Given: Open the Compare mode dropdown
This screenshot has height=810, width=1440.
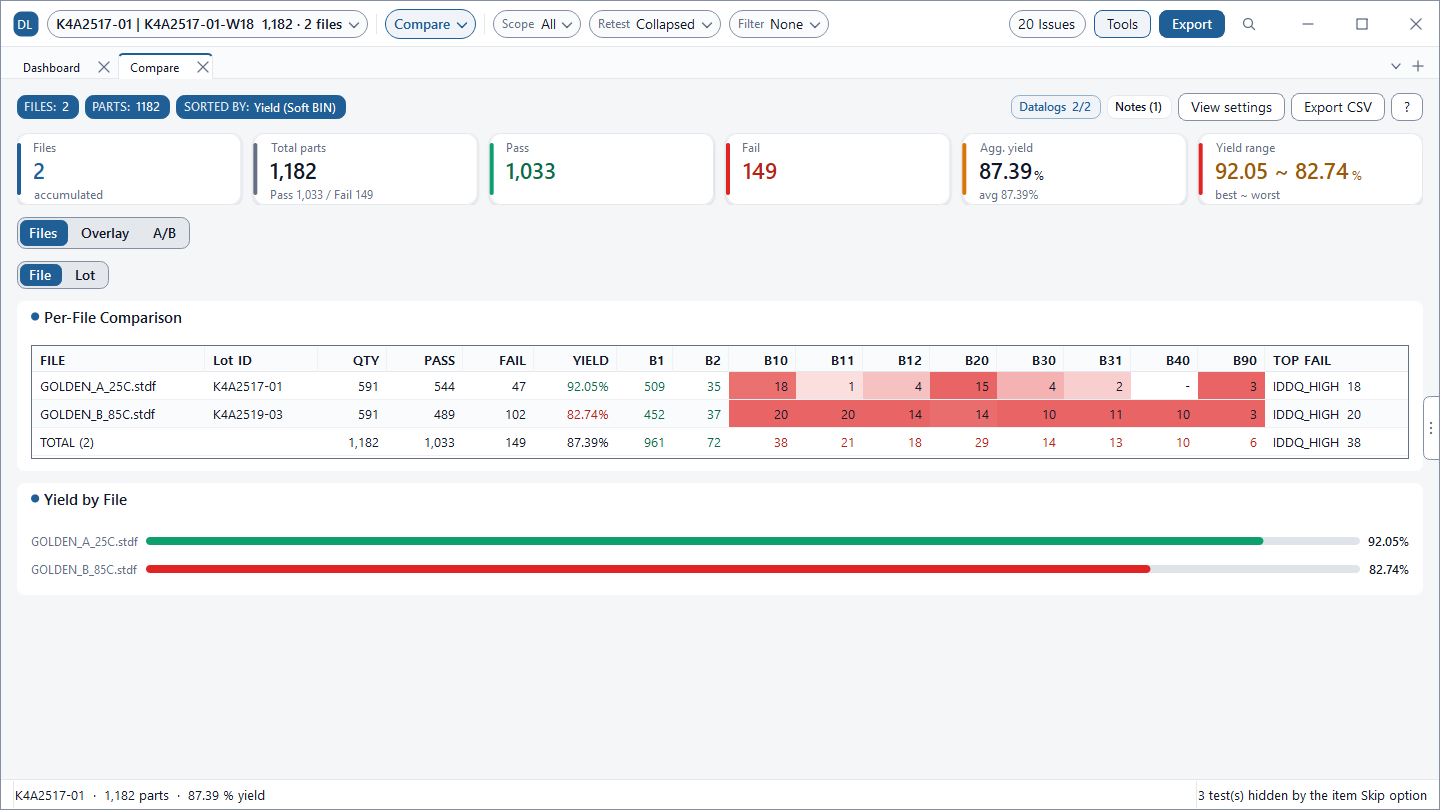Looking at the screenshot, I should [x=430, y=25].
